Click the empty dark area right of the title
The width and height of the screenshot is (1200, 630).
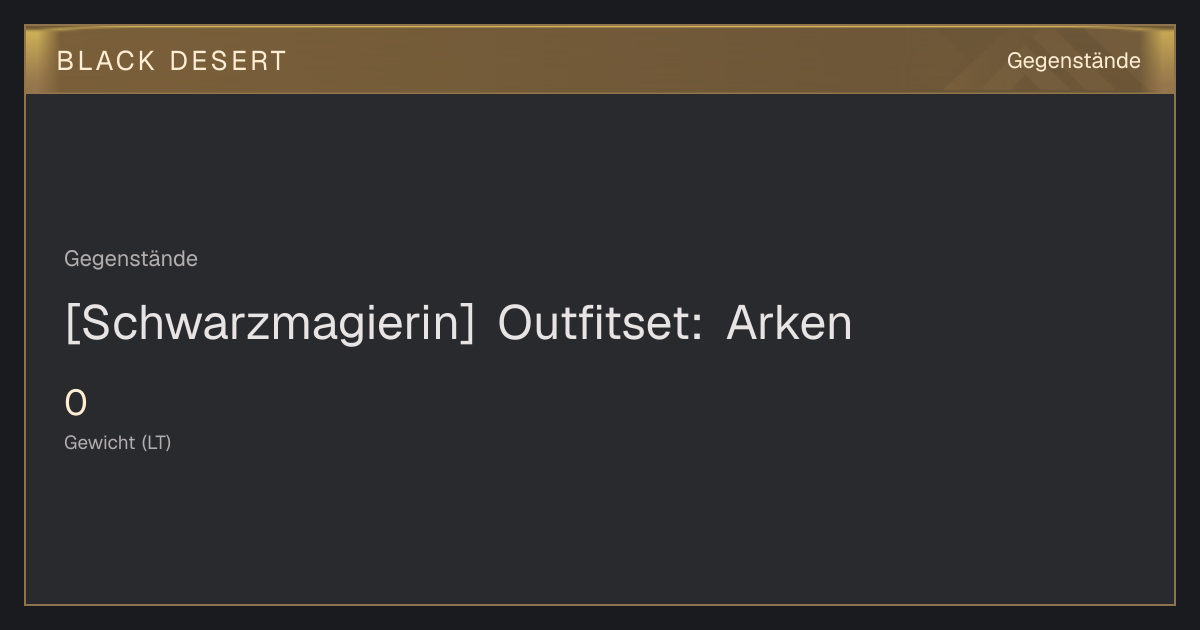(x=1010, y=323)
